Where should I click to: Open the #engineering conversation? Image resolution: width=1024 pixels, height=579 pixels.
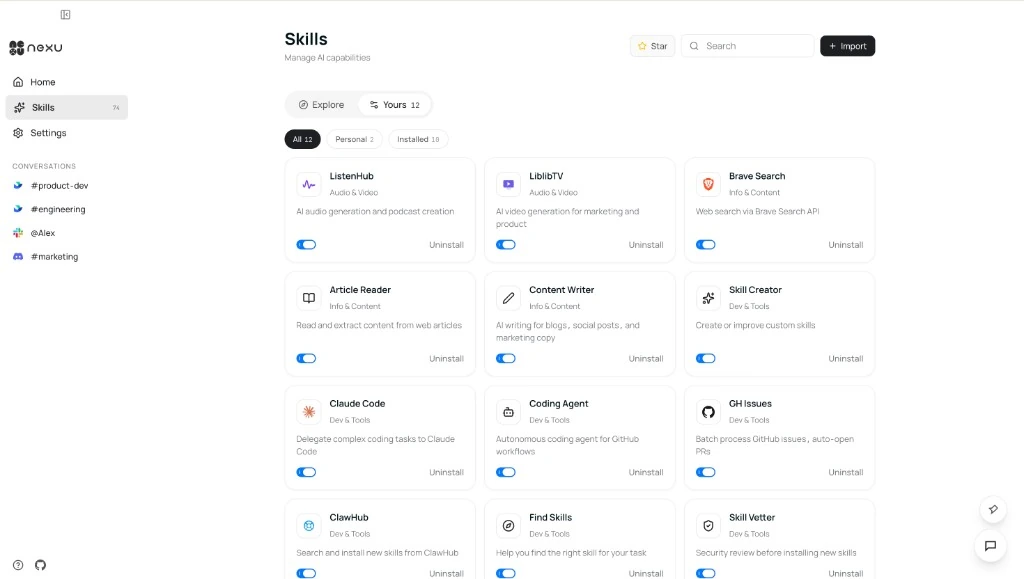(58, 210)
